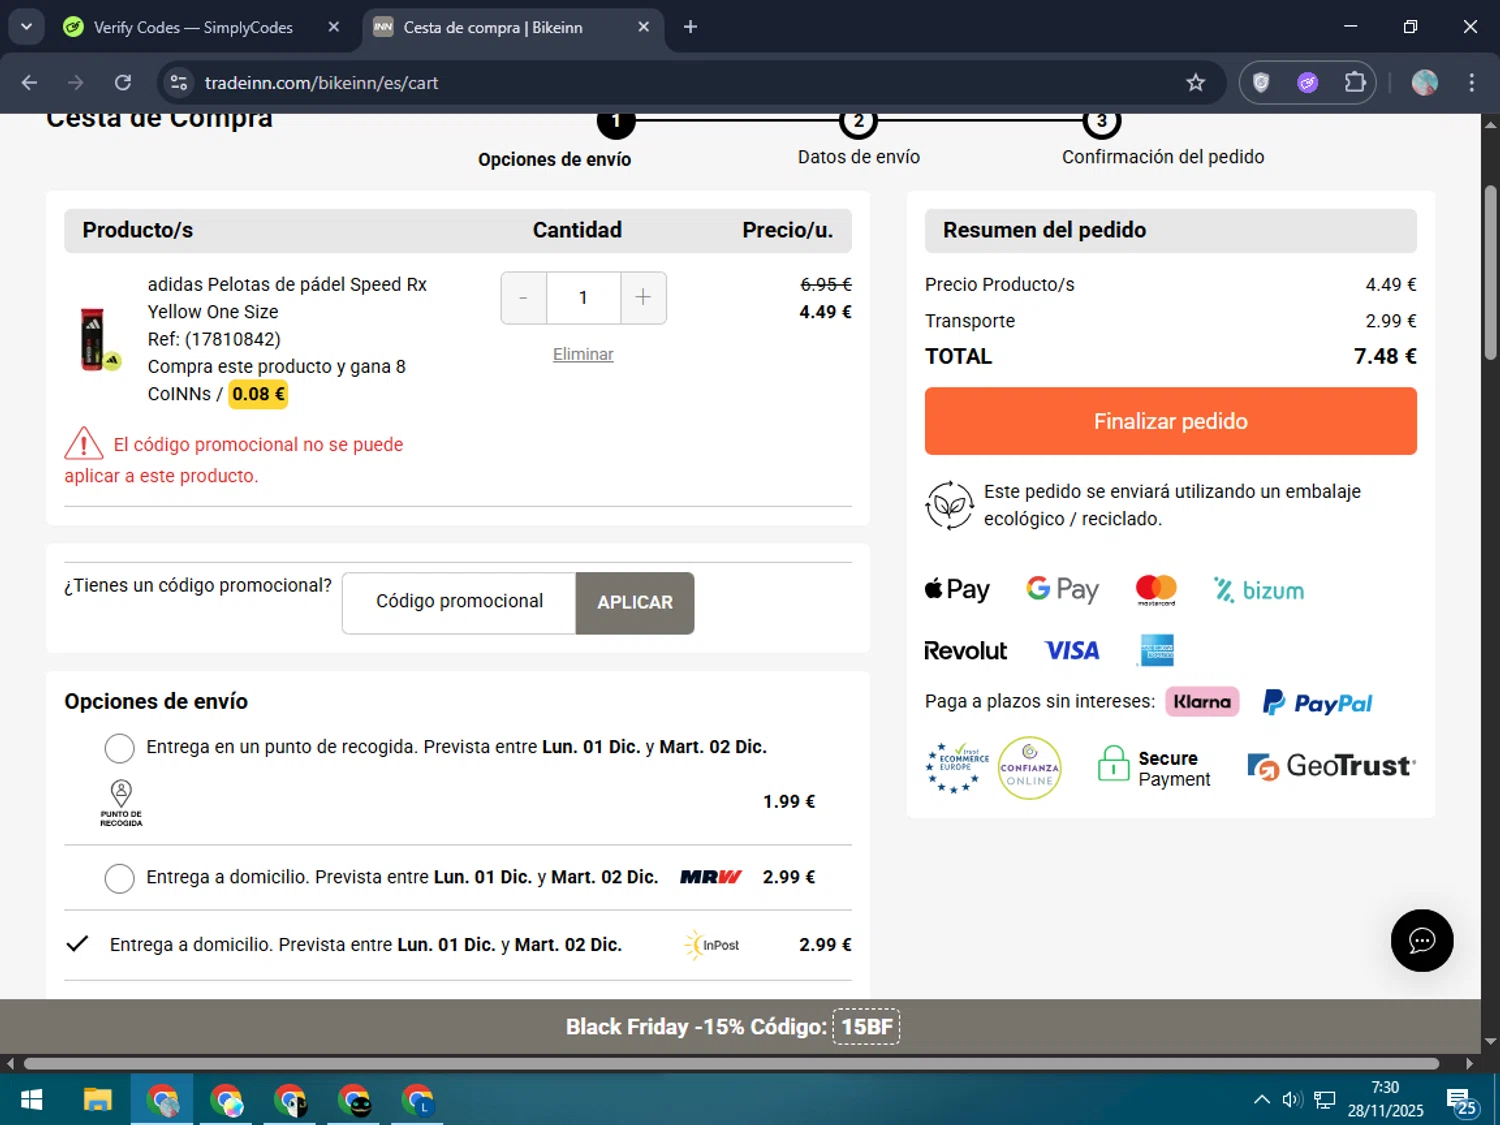Click the Google Pay logo
Screen dimensions: 1500x1125
point(1062,590)
